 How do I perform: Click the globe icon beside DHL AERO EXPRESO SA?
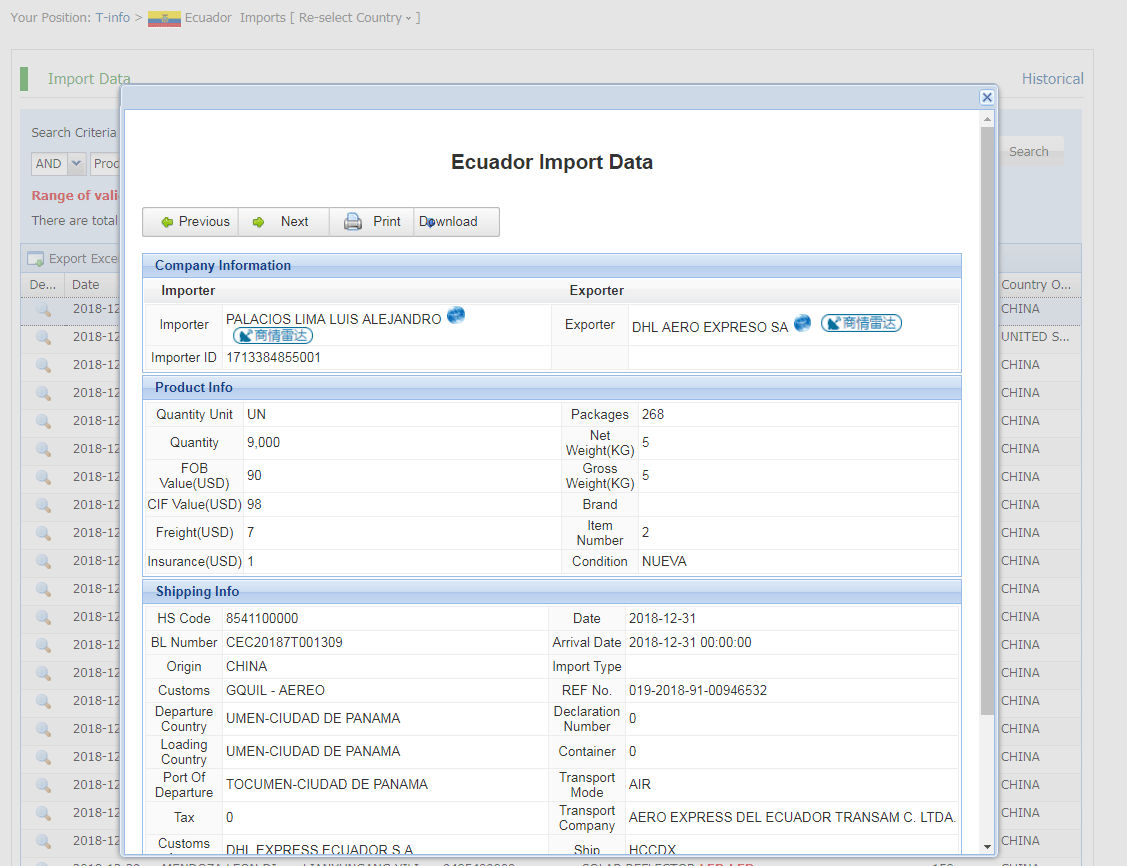click(x=802, y=323)
